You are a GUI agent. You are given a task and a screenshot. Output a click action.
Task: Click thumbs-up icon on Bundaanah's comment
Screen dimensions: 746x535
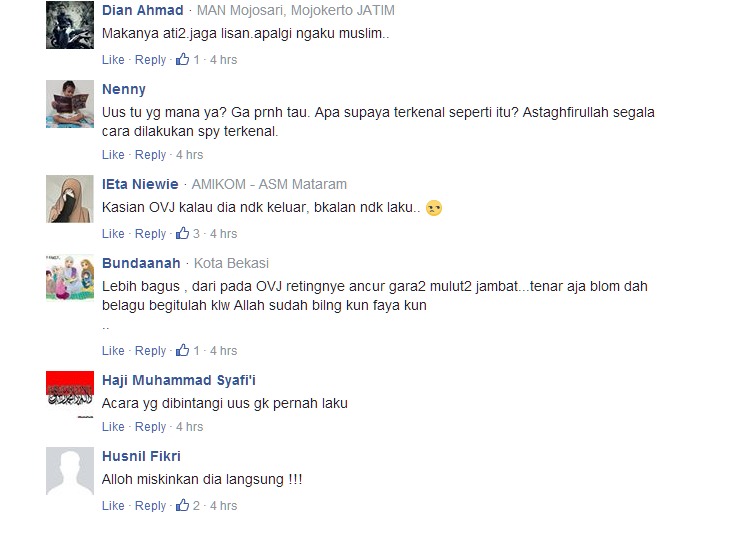coord(182,350)
